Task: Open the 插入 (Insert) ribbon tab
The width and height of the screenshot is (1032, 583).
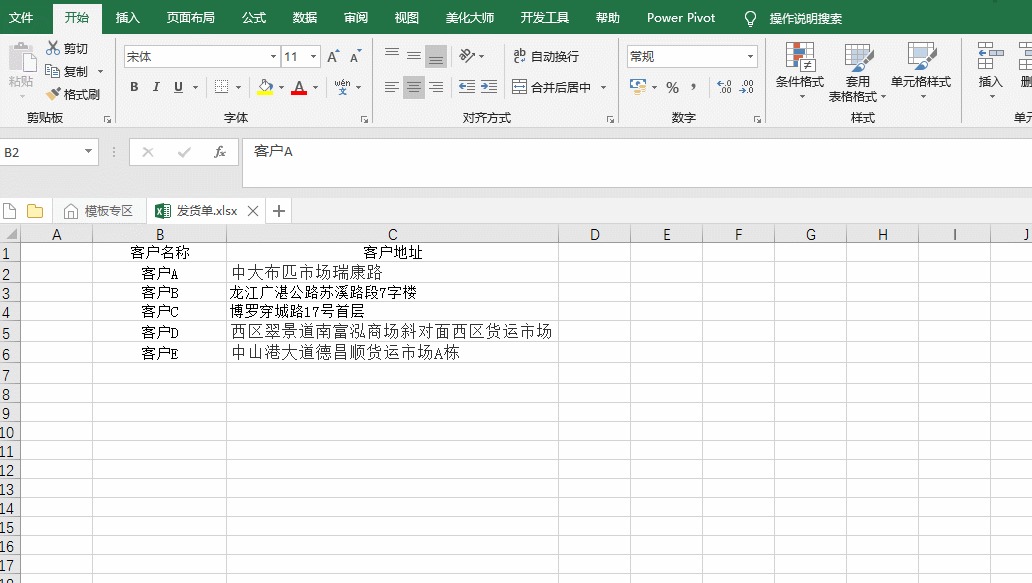Action: [128, 18]
